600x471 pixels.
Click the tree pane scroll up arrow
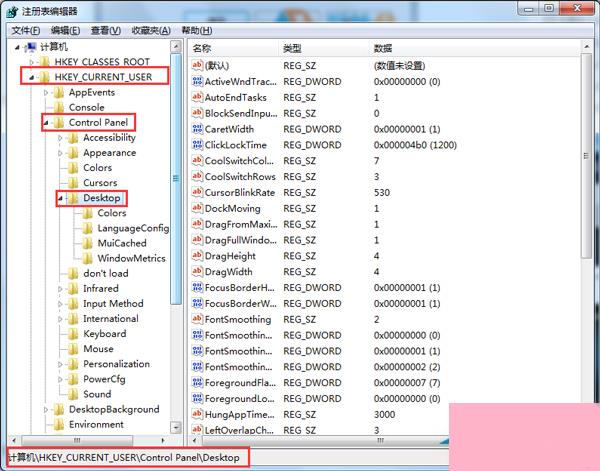[176, 47]
